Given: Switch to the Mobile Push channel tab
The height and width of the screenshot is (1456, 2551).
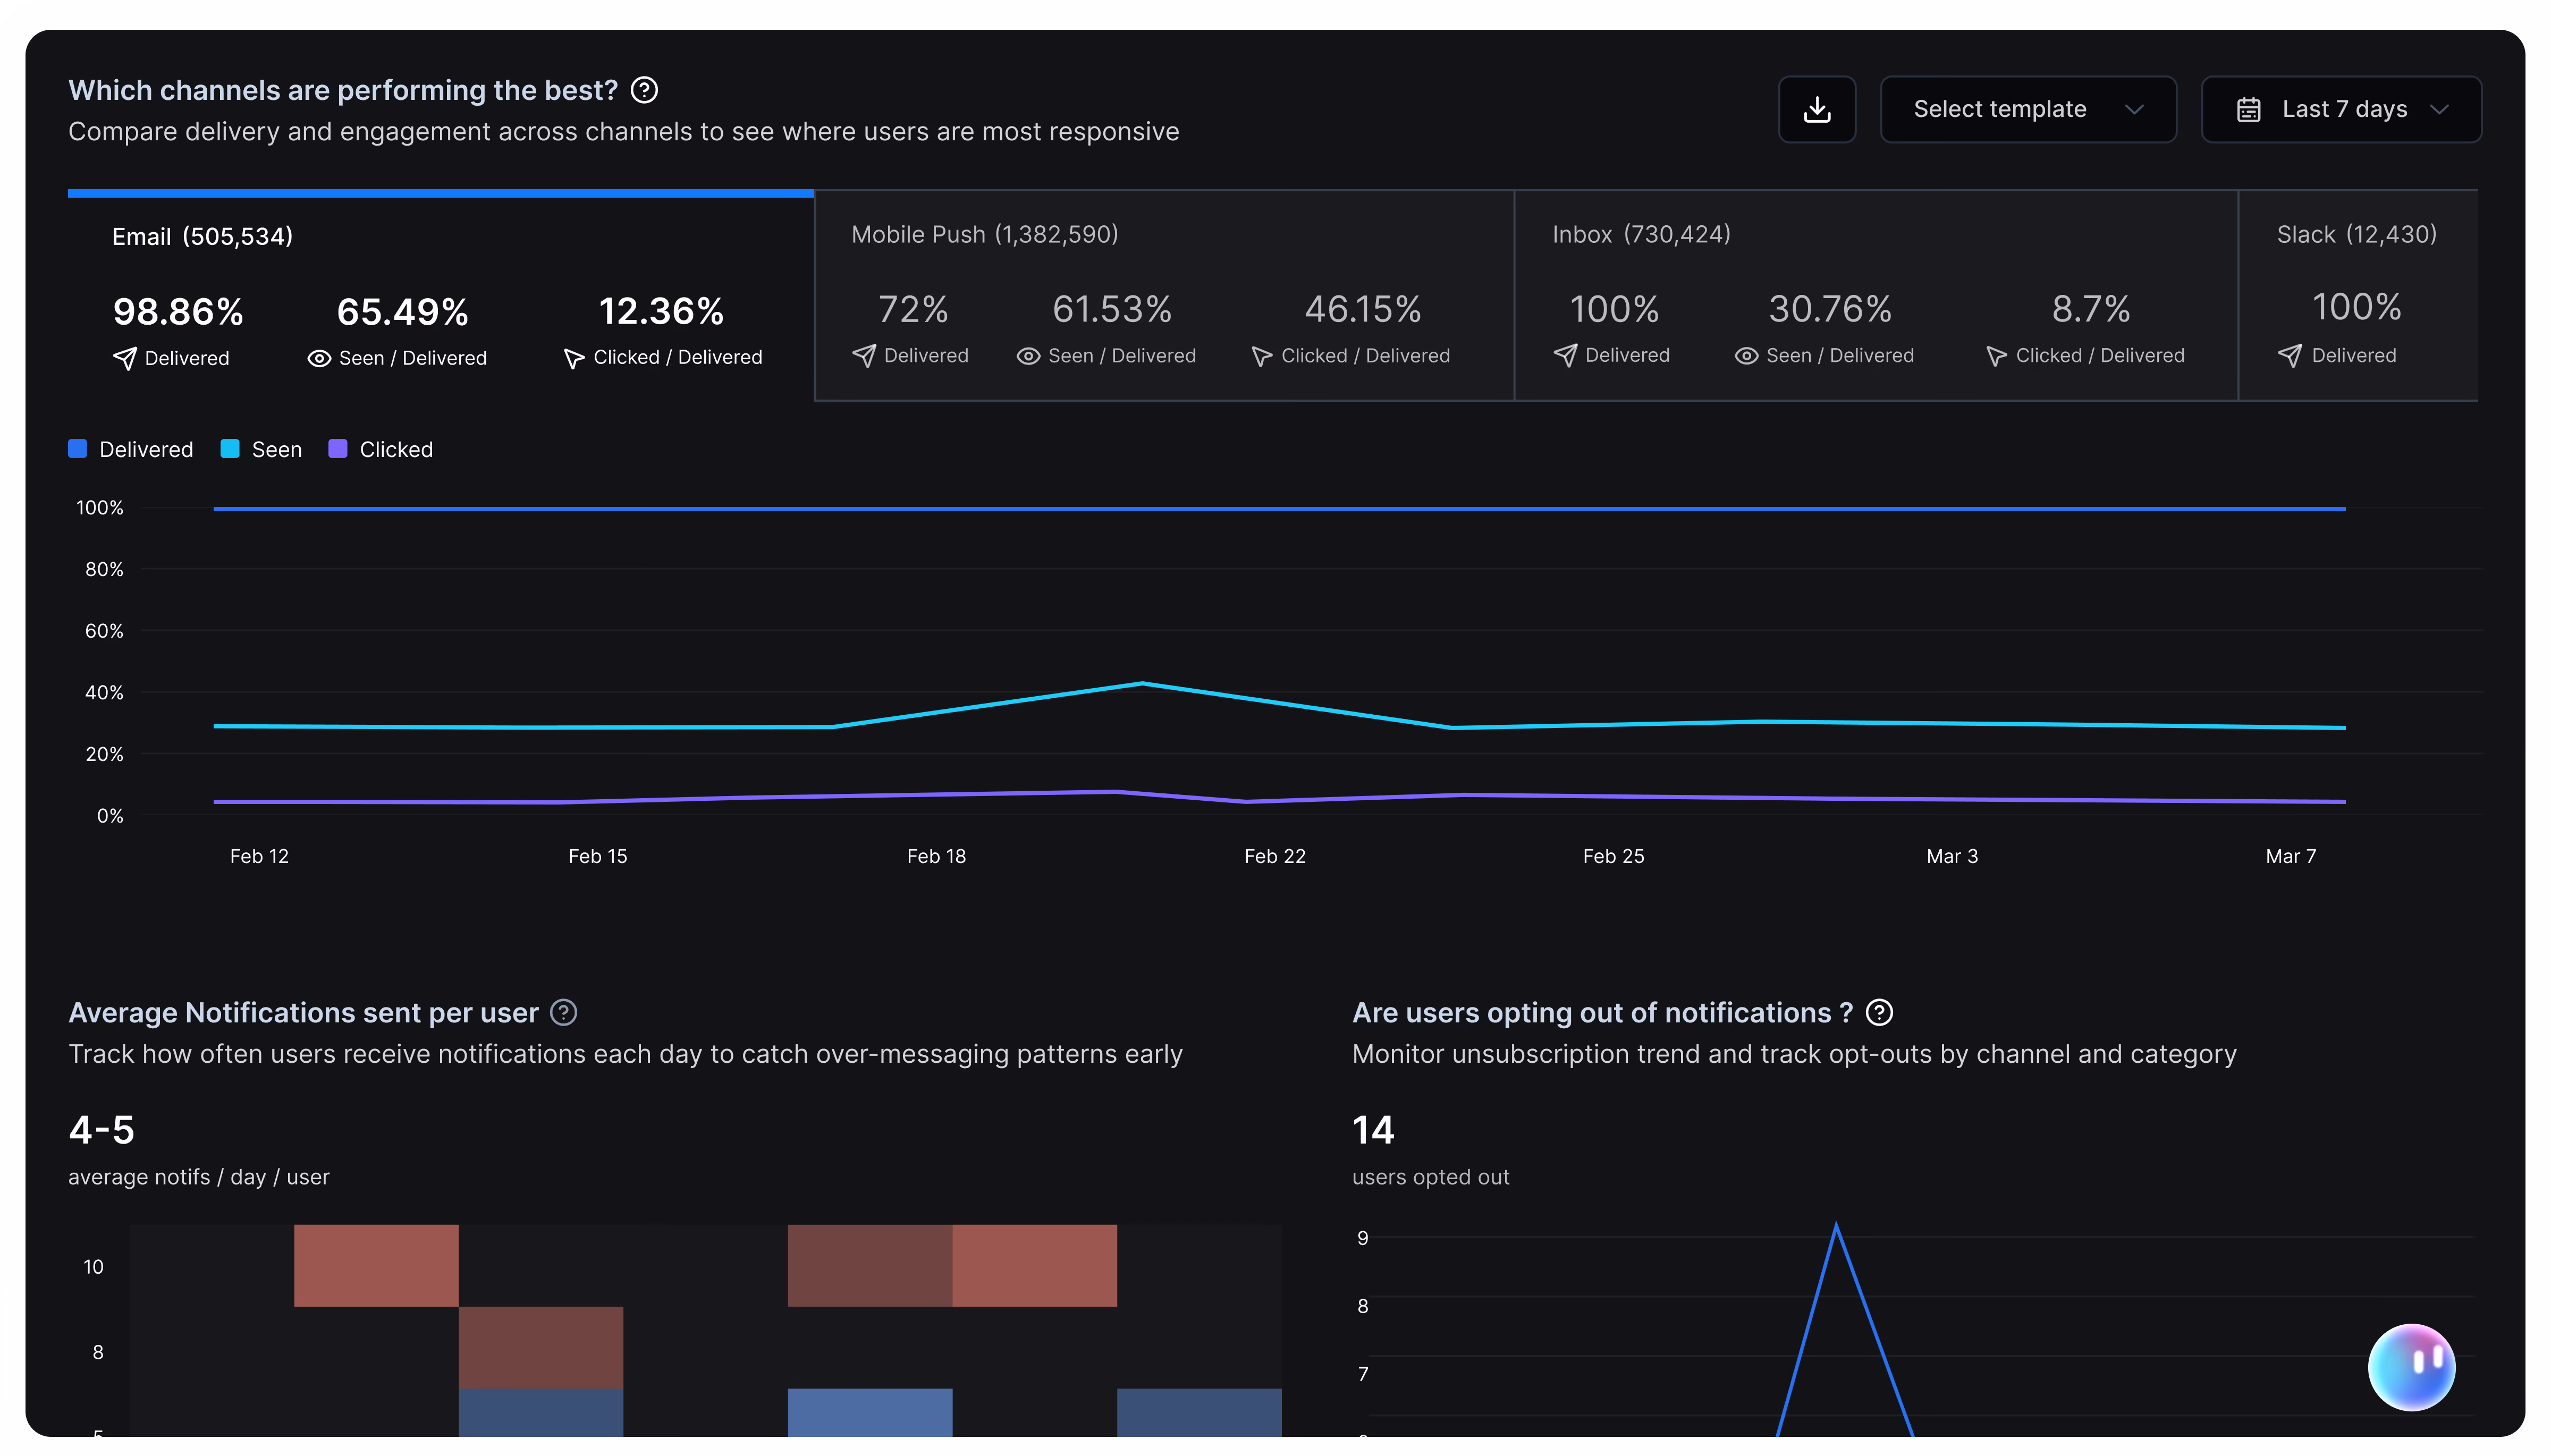Looking at the screenshot, I should [x=1164, y=296].
